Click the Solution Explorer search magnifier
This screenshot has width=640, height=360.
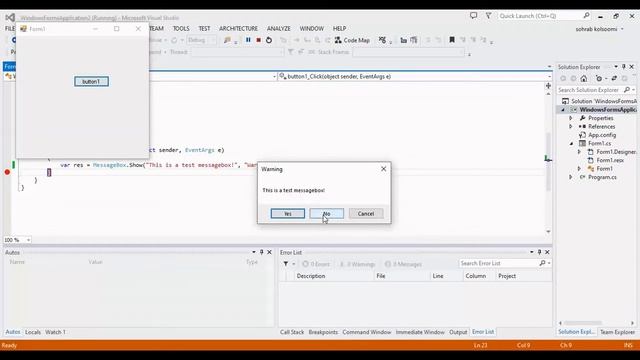[x=627, y=90]
